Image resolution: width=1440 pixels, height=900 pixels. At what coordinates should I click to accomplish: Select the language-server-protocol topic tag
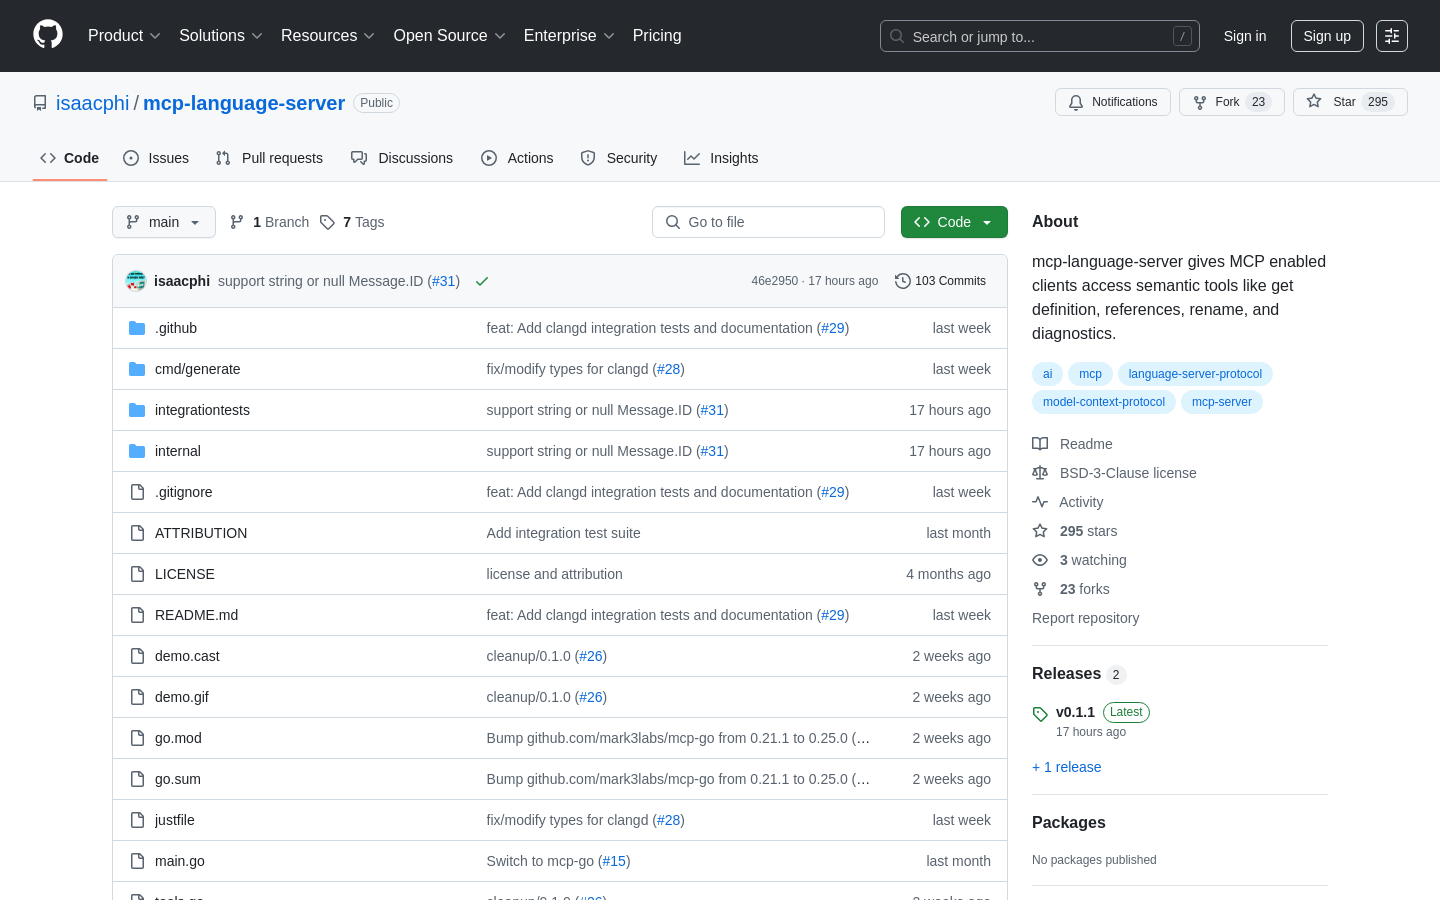click(1195, 374)
